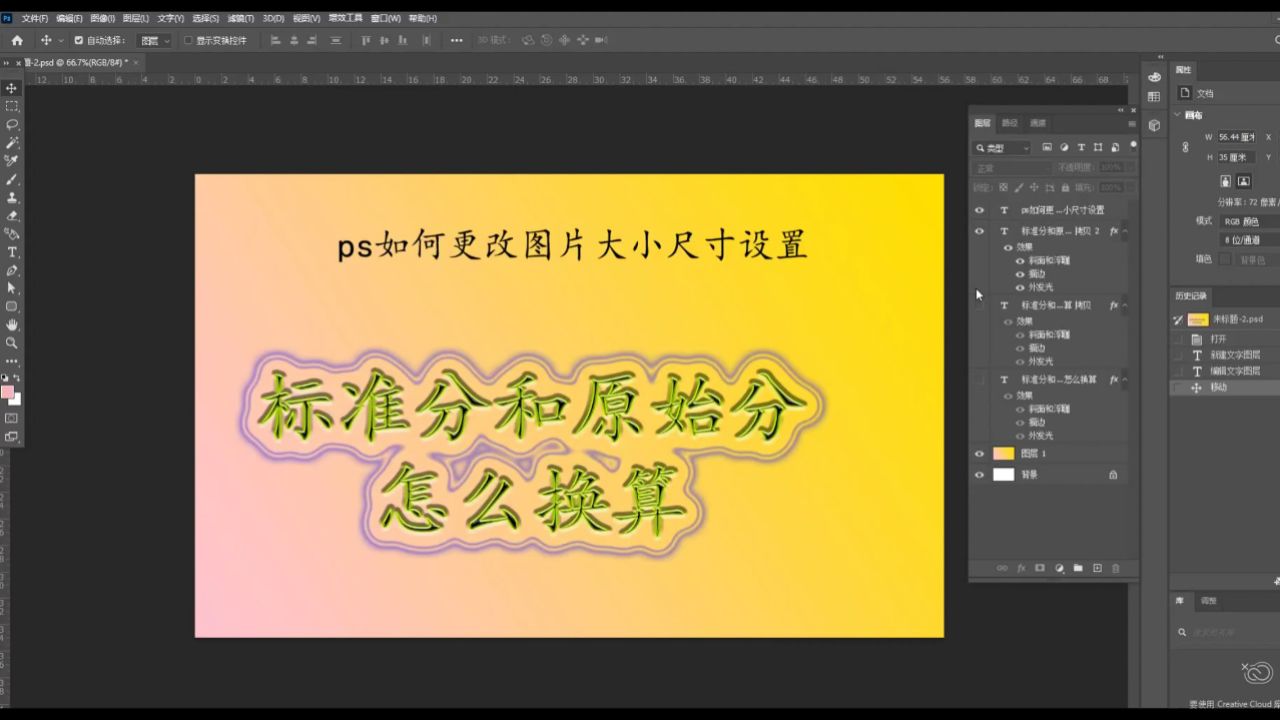Viewport: 1280px width, 720px height.
Task: Open the 类型 layer filter dropdown
Action: click(x=1002, y=147)
